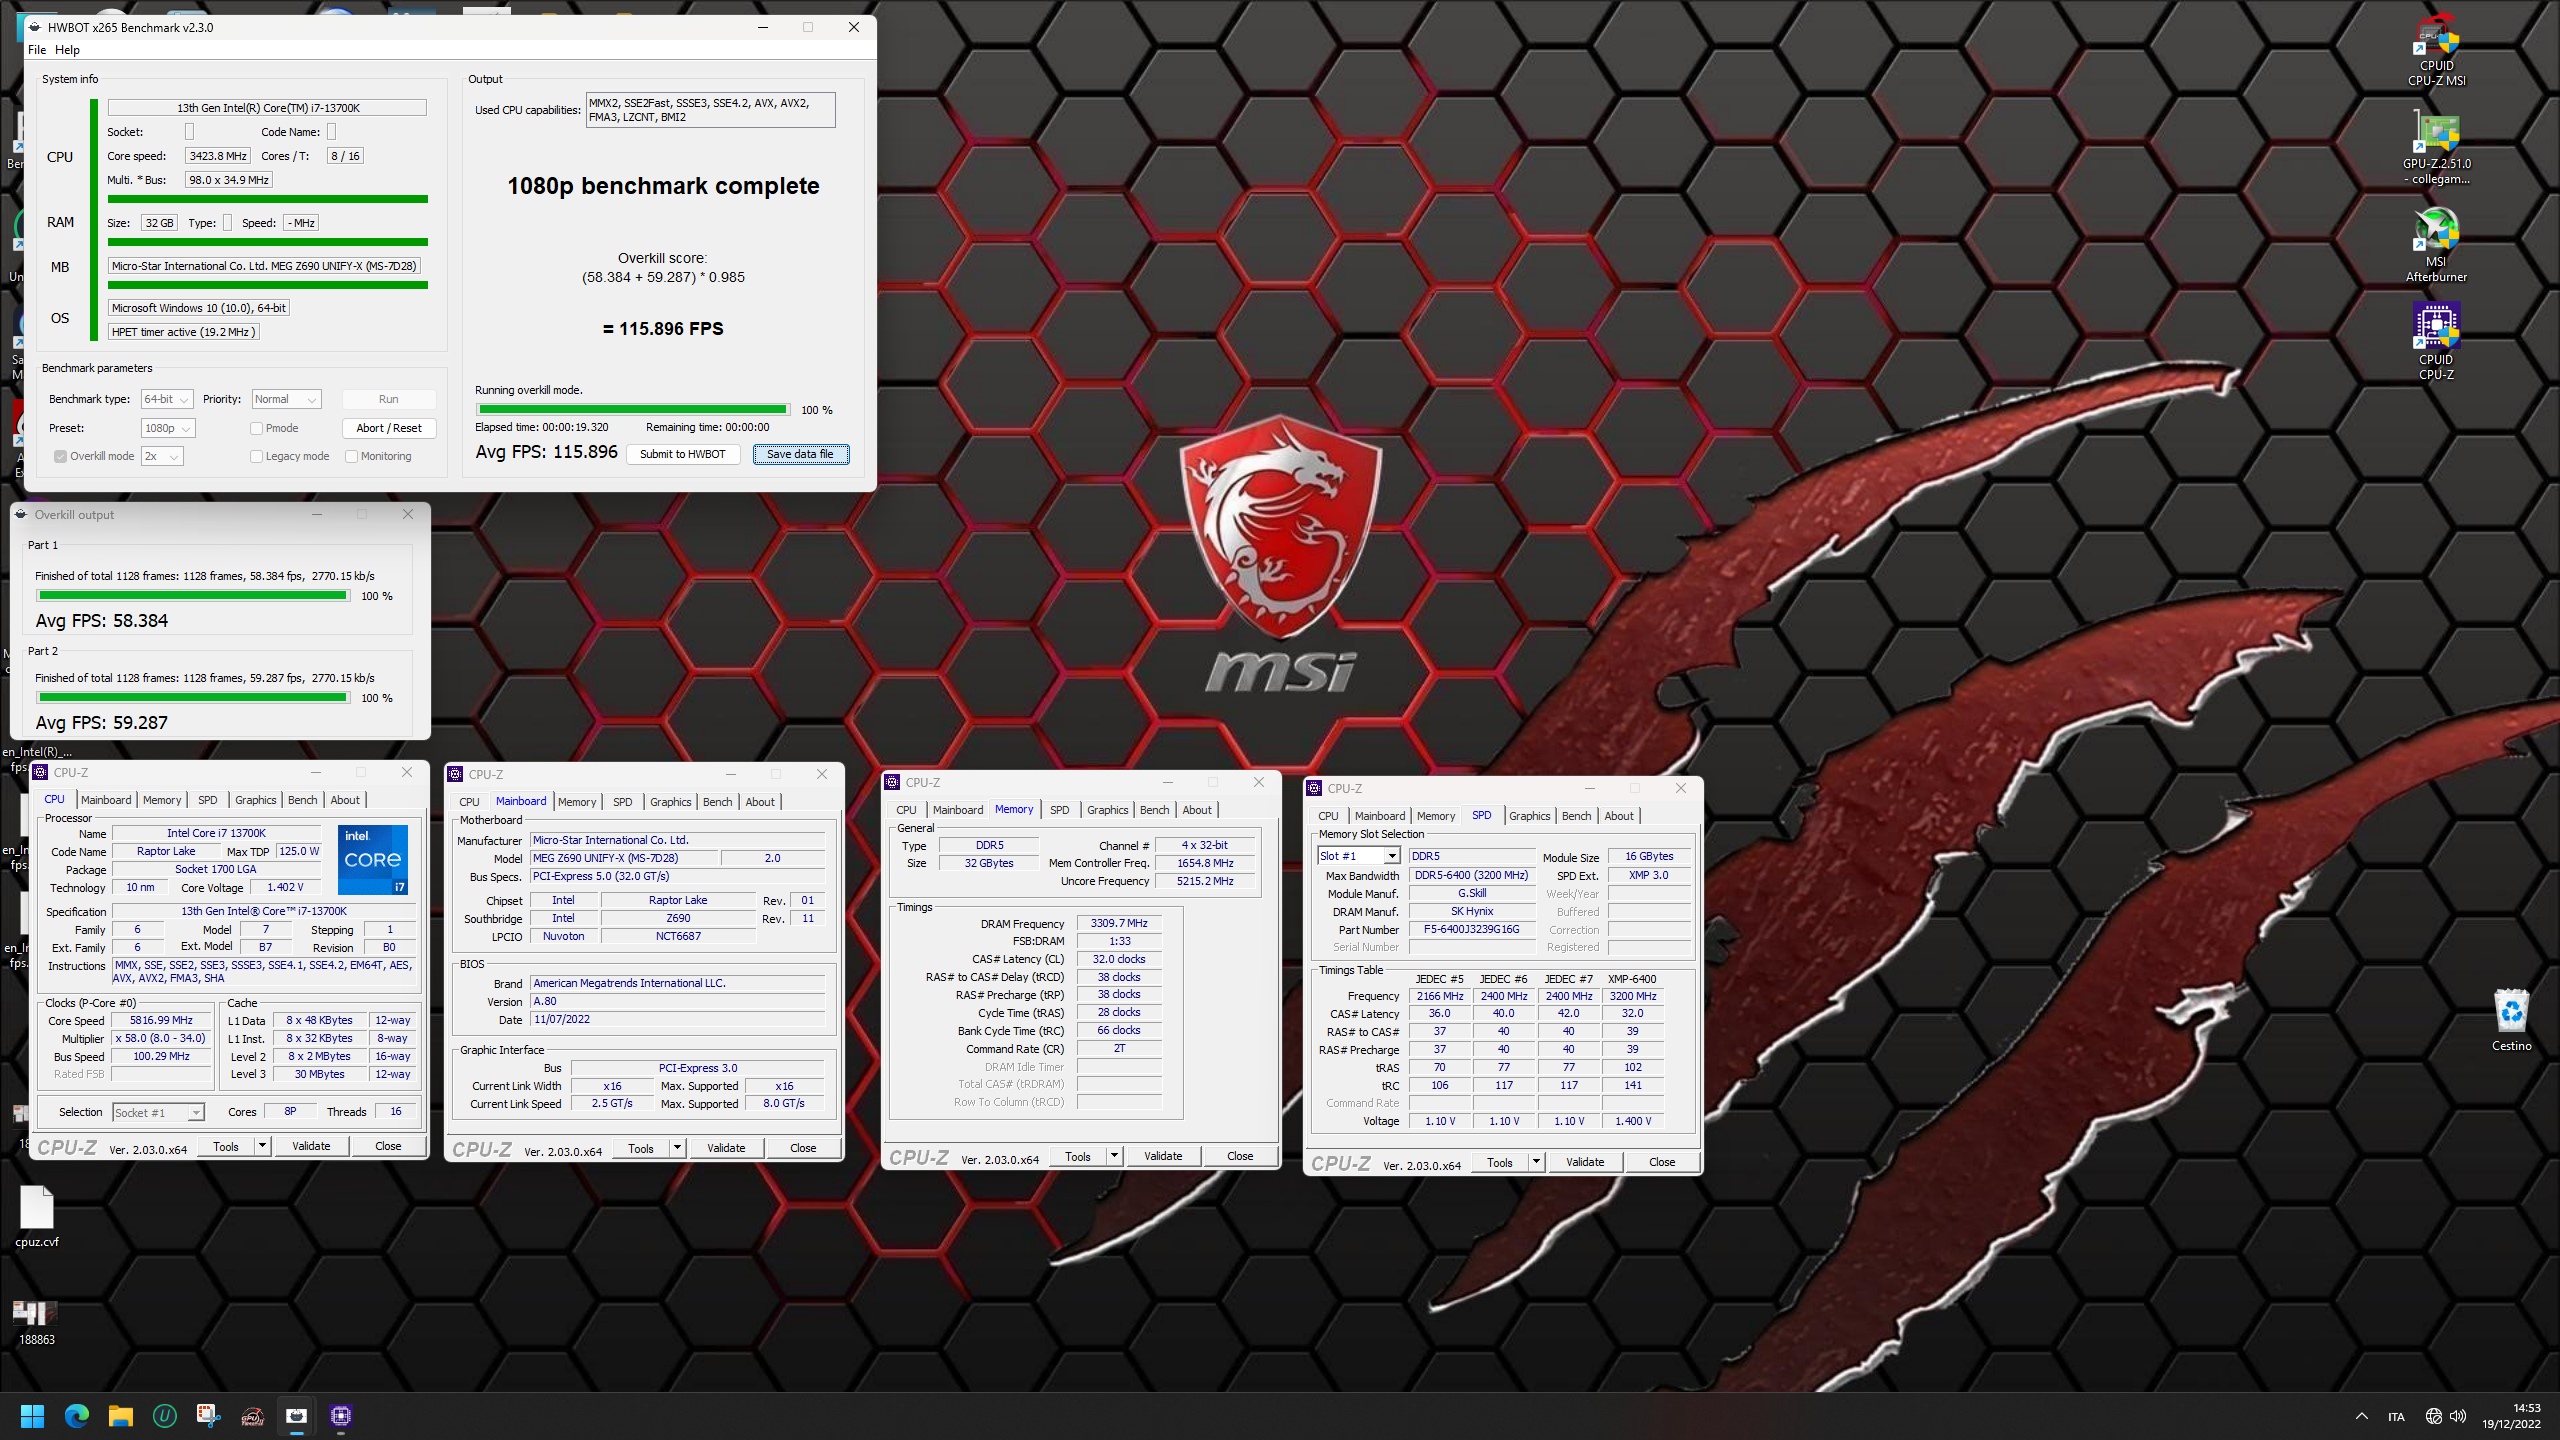This screenshot has height=1440, width=2560.
Task: Open the CPUID CPU-Z desktop icon
Action: (x=2436, y=343)
